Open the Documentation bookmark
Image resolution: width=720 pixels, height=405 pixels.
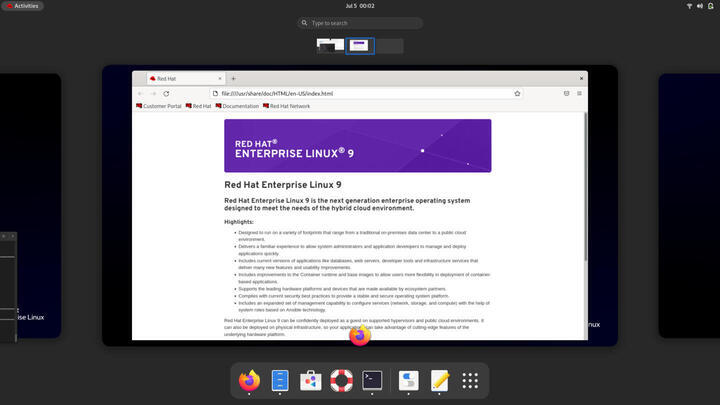[237, 106]
